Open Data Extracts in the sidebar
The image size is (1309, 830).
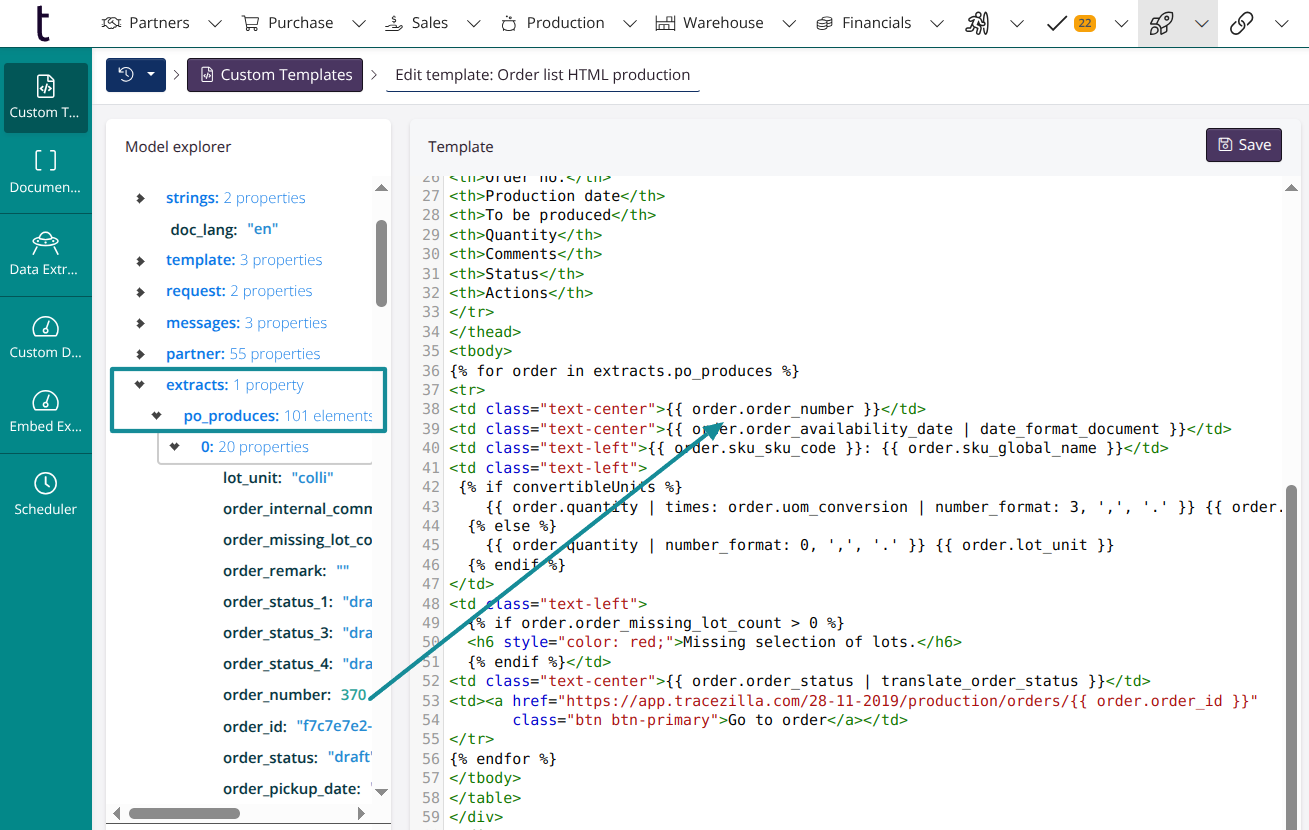pos(46,254)
